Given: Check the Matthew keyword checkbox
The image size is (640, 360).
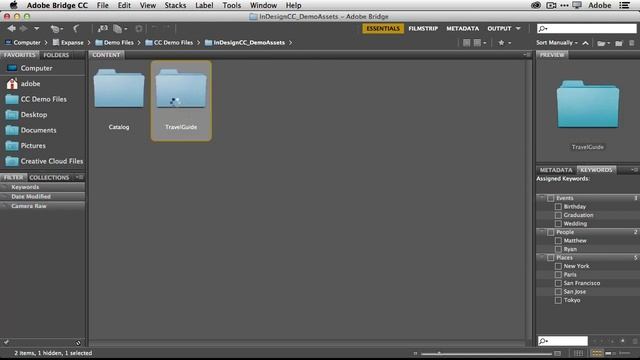Looking at the screenshot, I should pos(558,240).
